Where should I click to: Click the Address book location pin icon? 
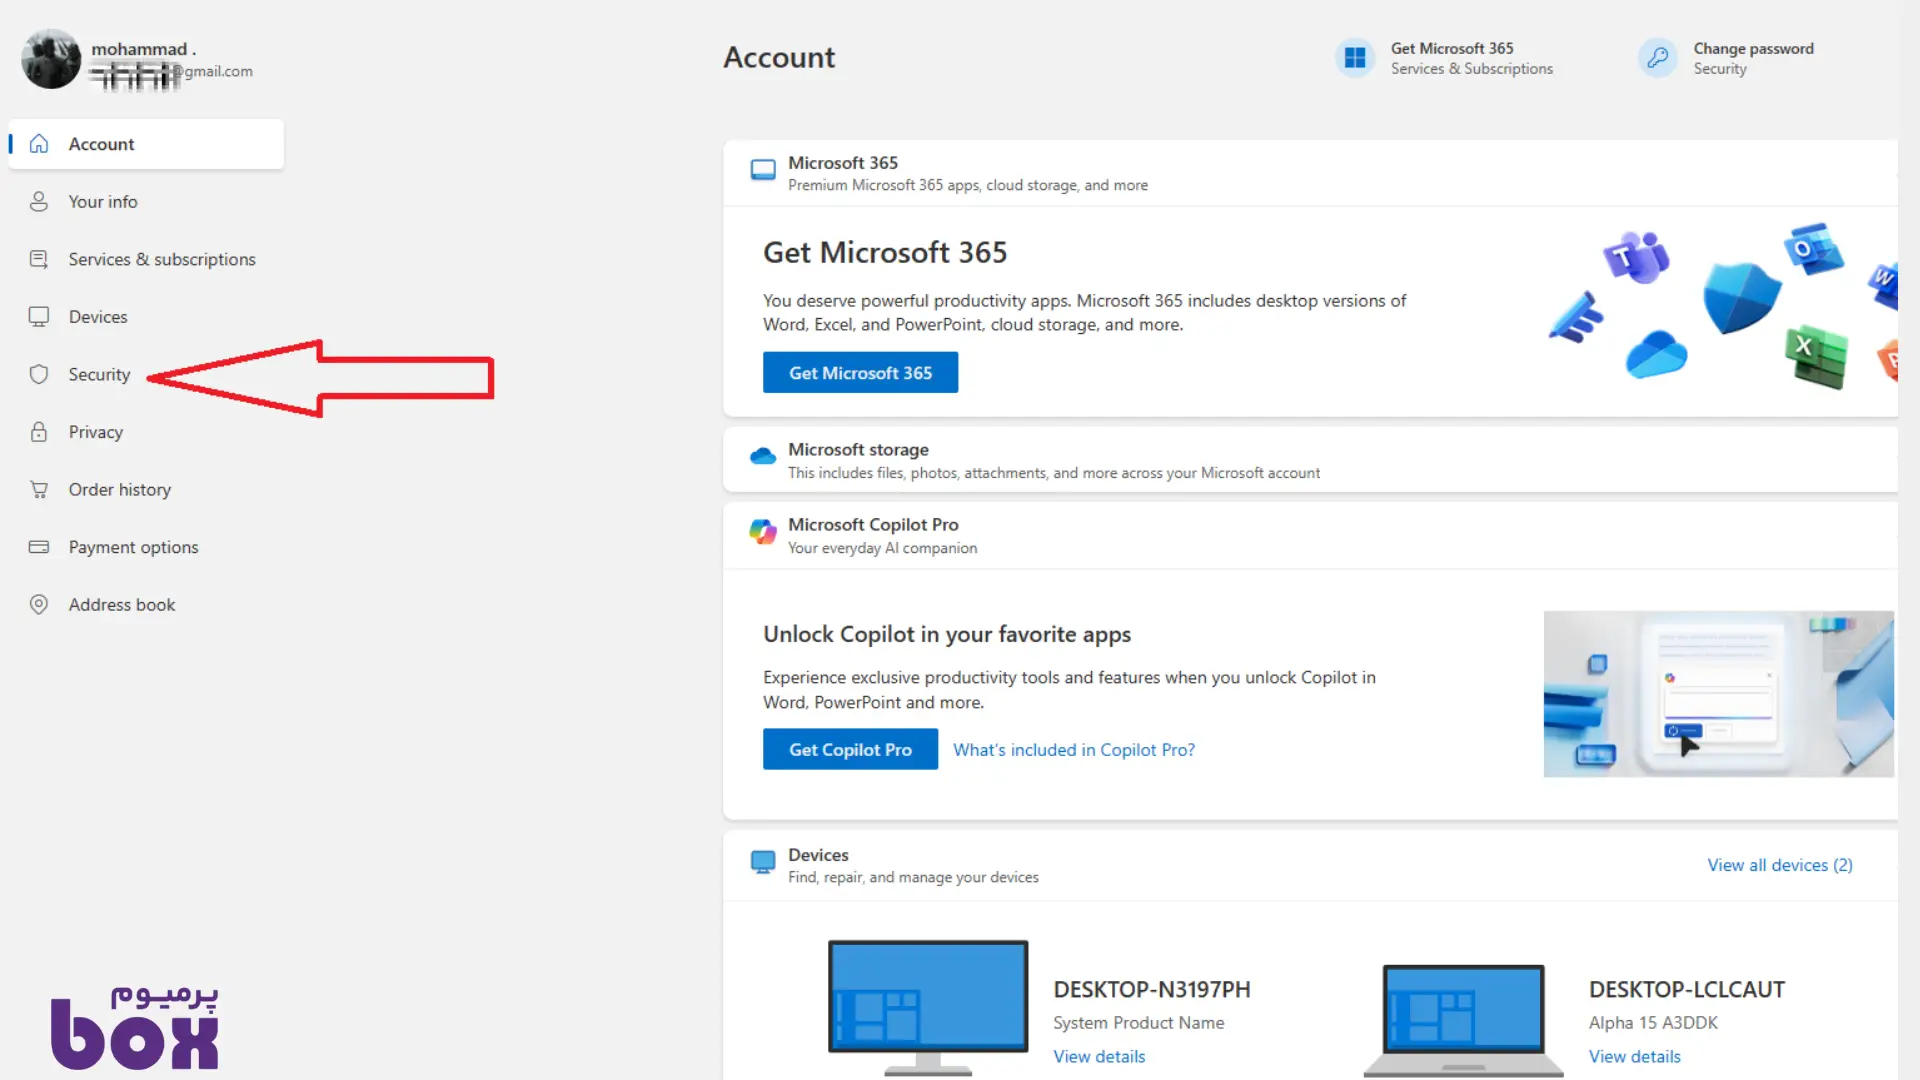(x=39, y=605)
